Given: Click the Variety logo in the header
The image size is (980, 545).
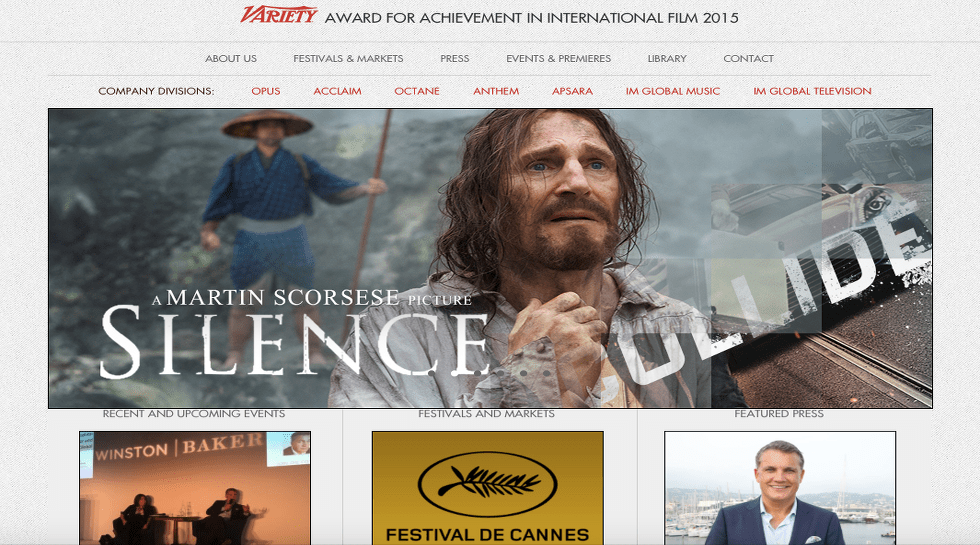Looking at the screenshot, I should (279, 15).
